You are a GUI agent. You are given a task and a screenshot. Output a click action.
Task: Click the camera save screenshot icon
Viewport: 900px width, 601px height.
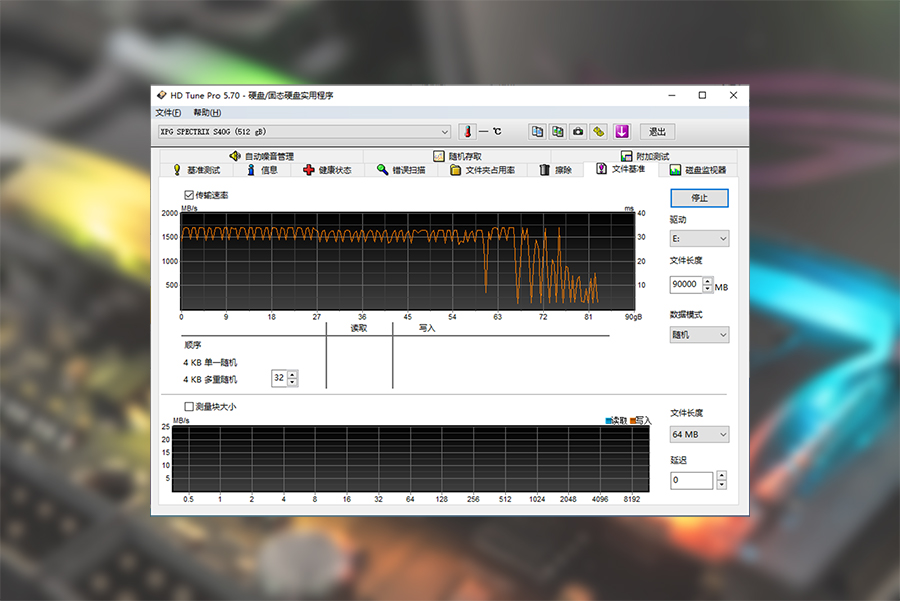coord(578,131)
